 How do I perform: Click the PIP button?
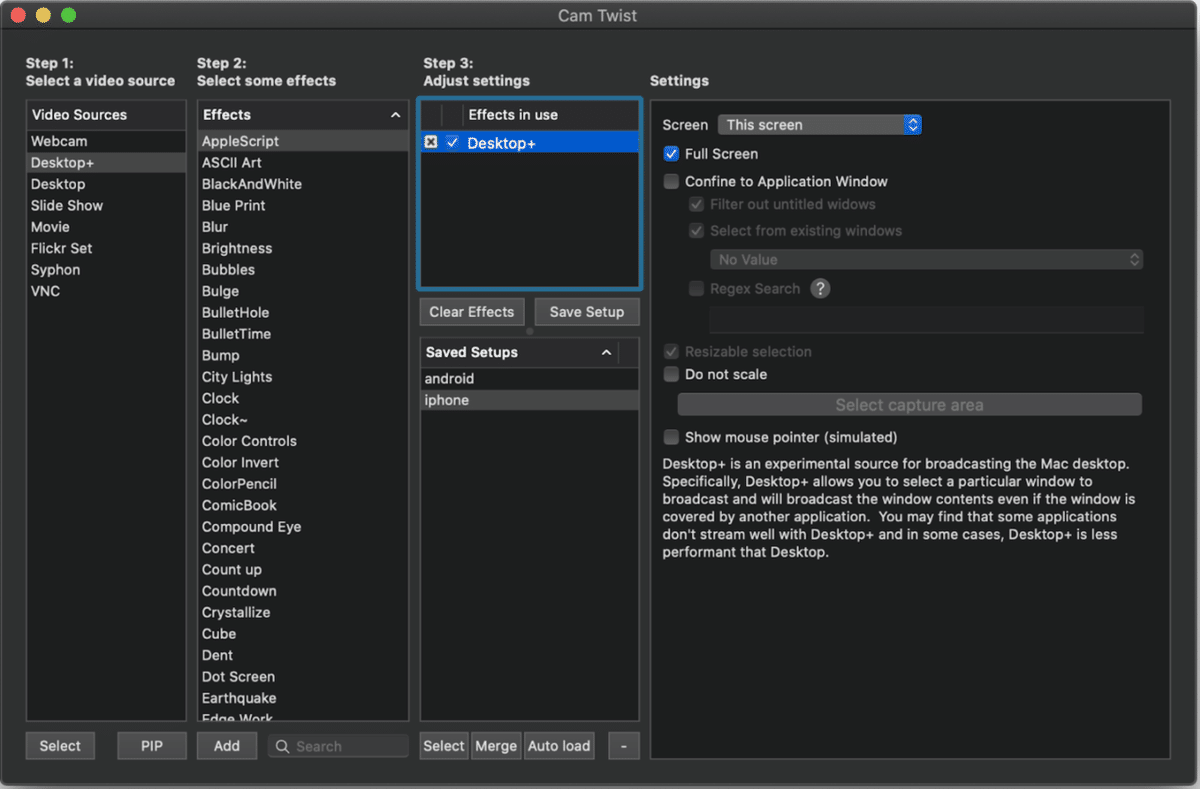coord(151,746)
